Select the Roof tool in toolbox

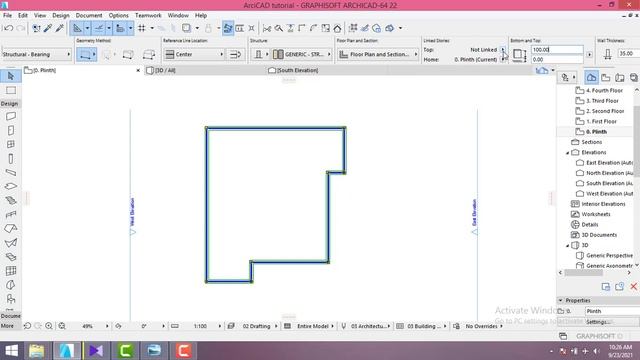click(x=11, y=229)
